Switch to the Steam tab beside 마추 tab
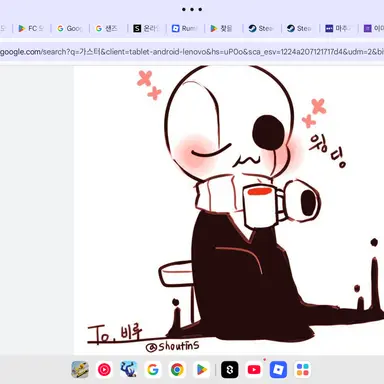Screen dimensions: 384x384 [300, 29]
